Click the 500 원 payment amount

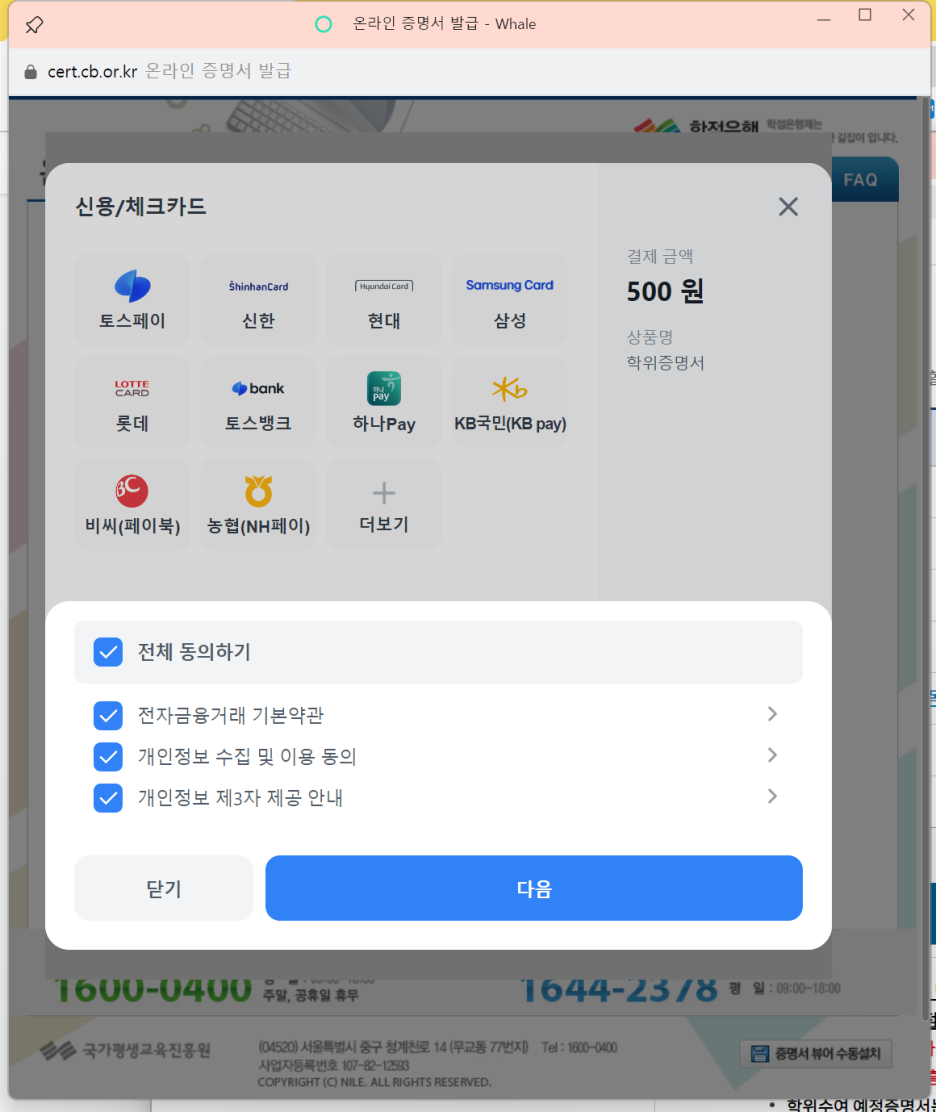tap(665, 291)
